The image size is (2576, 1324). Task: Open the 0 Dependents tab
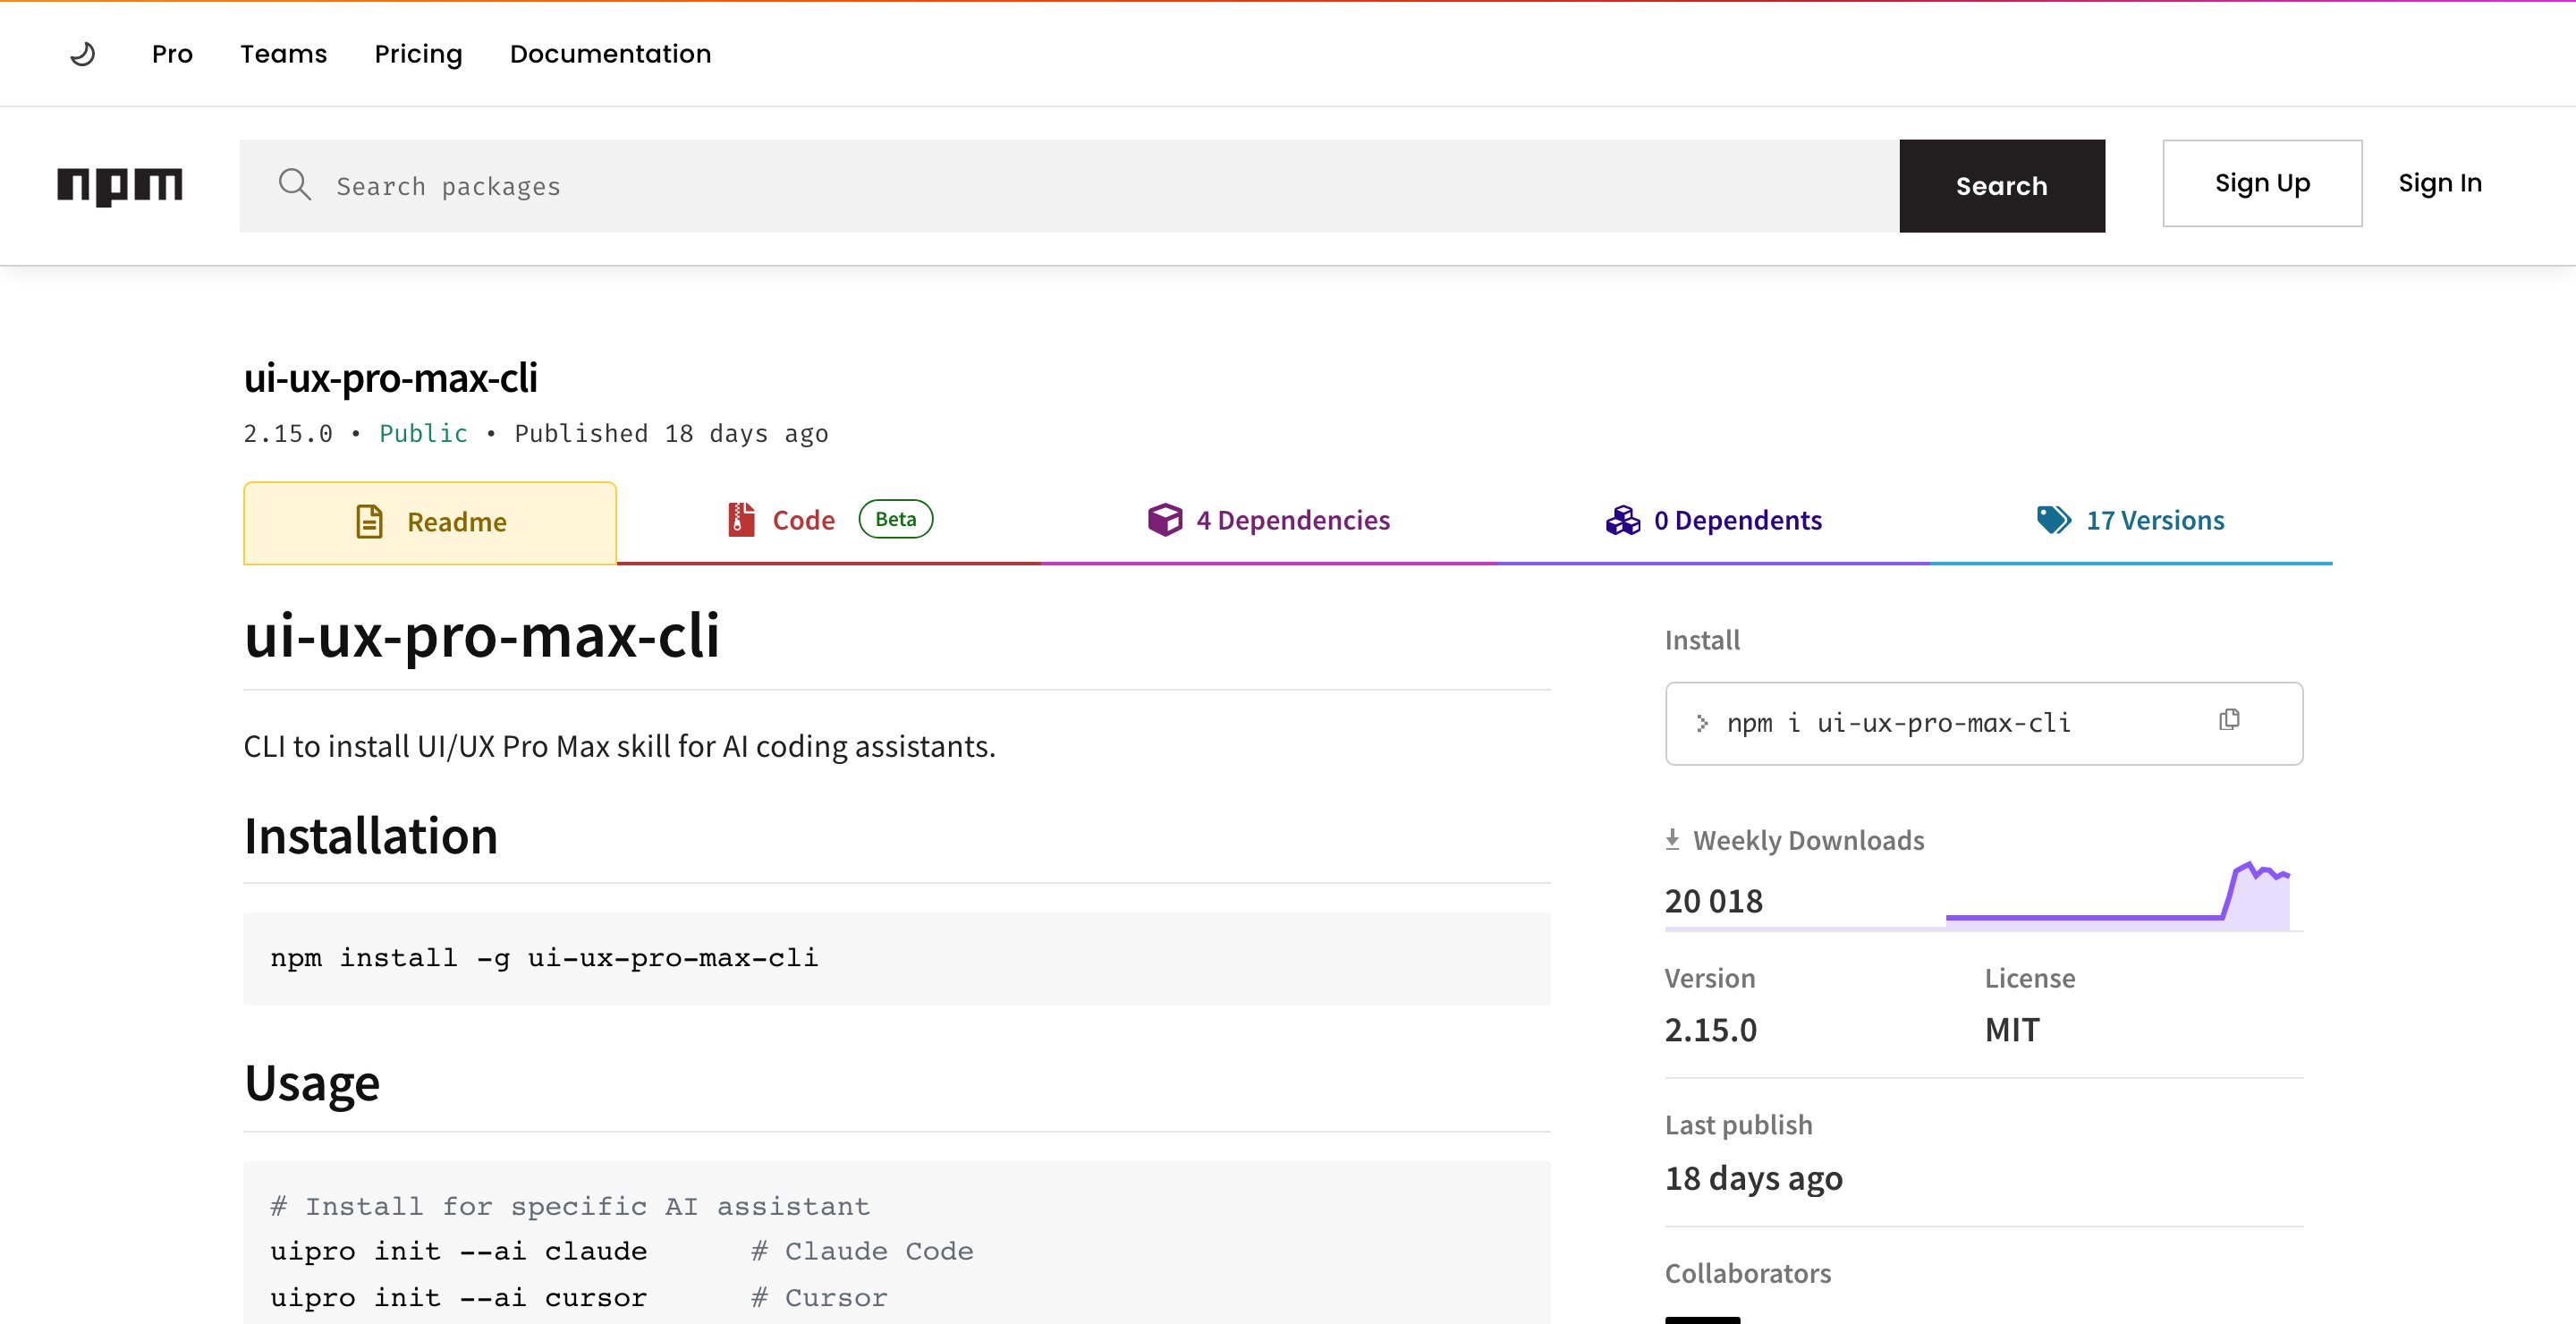1714,521
